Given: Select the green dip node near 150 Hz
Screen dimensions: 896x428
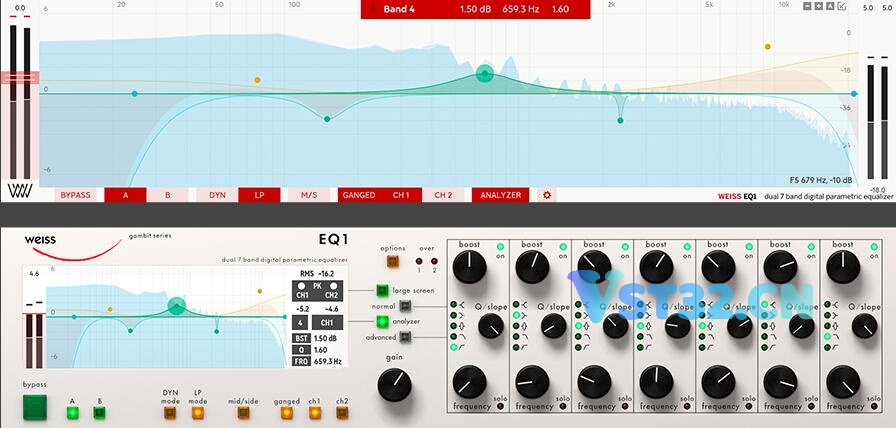Looking at the screenshot, I should tap(327, 119).
